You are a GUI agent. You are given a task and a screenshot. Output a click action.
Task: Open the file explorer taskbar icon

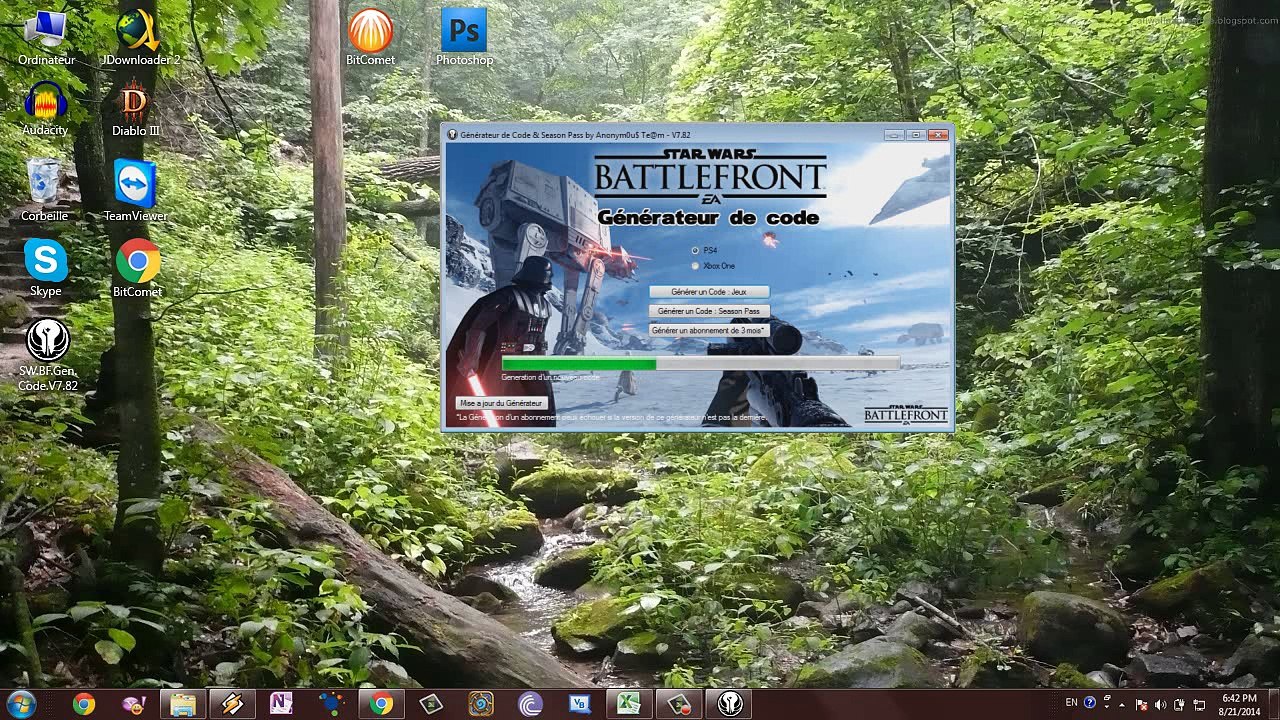[x=183, y=704]
